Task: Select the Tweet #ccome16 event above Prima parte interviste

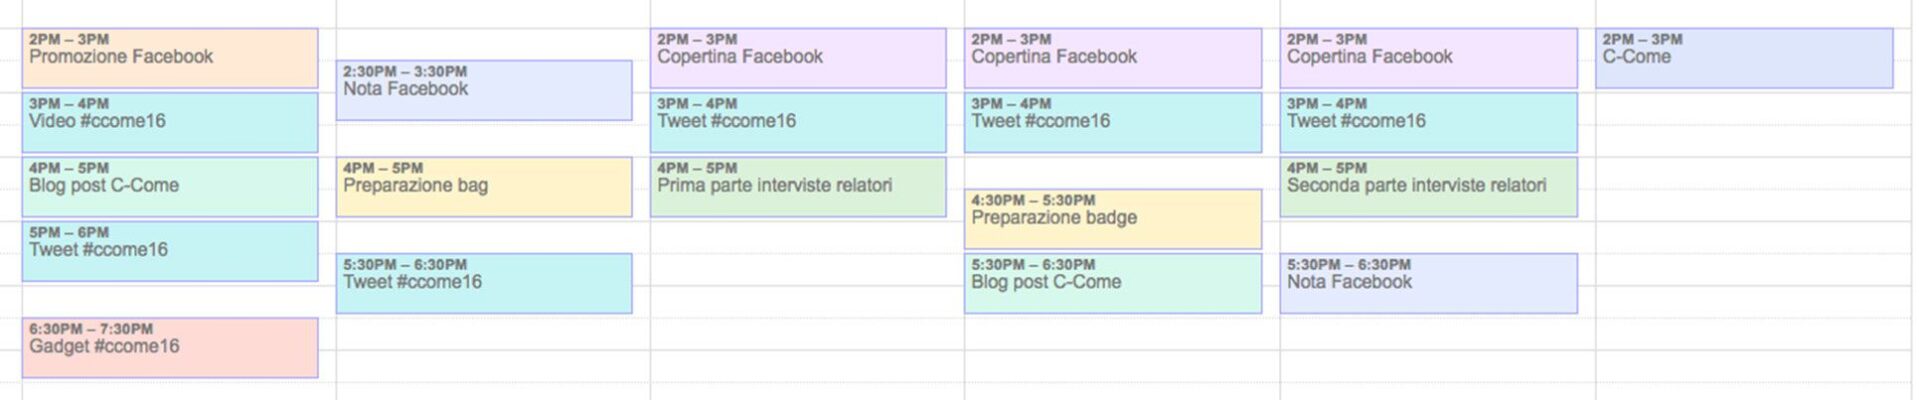Action: (798, 122)
